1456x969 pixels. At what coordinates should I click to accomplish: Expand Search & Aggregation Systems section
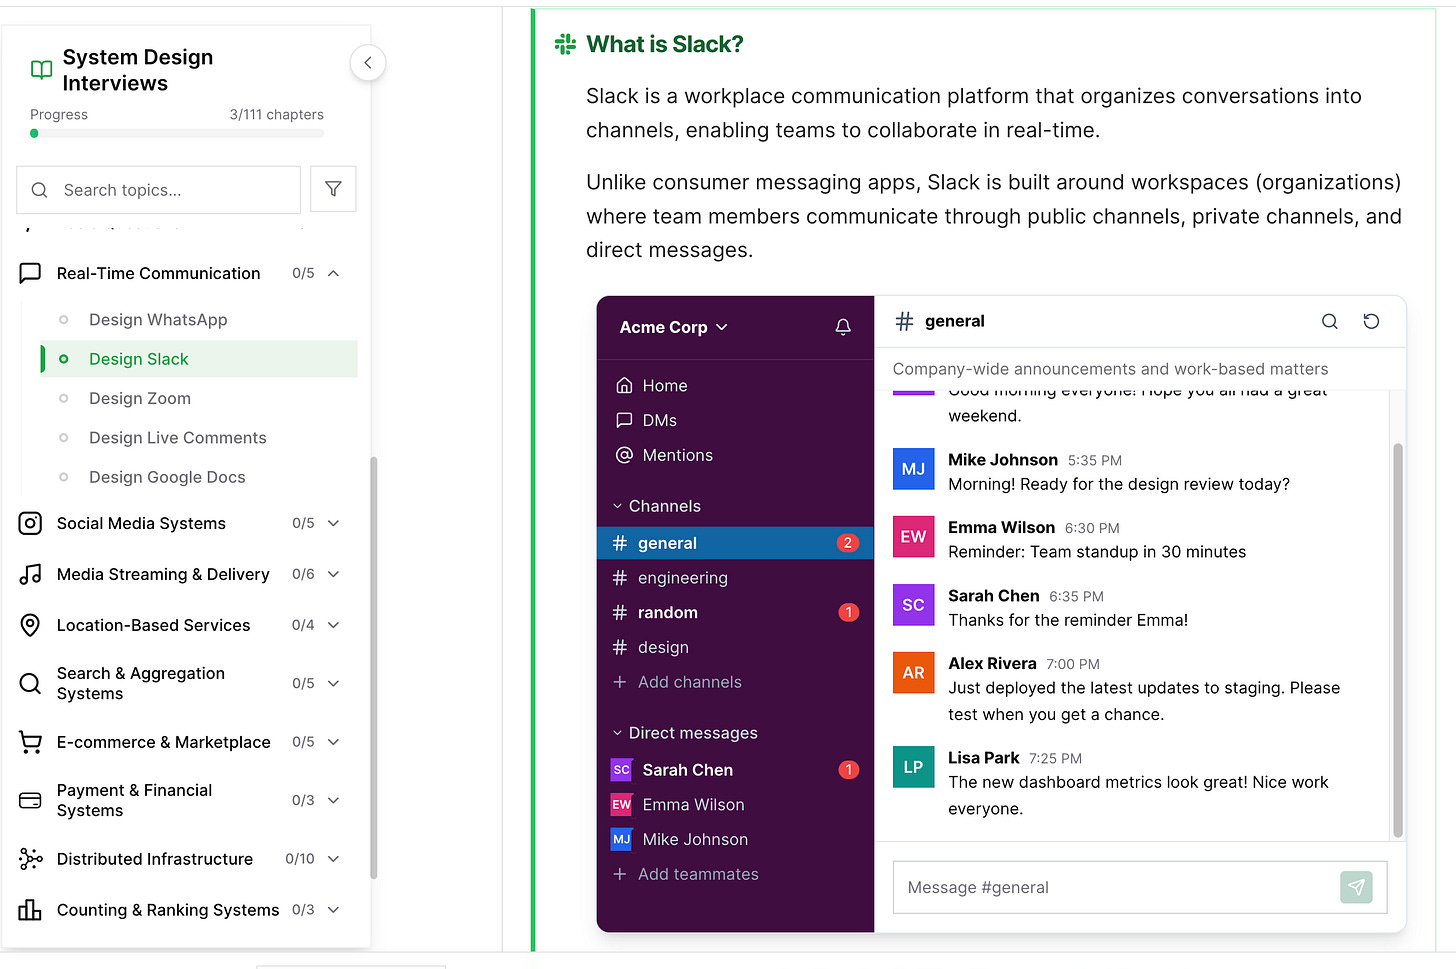click(x=334, y=683)
